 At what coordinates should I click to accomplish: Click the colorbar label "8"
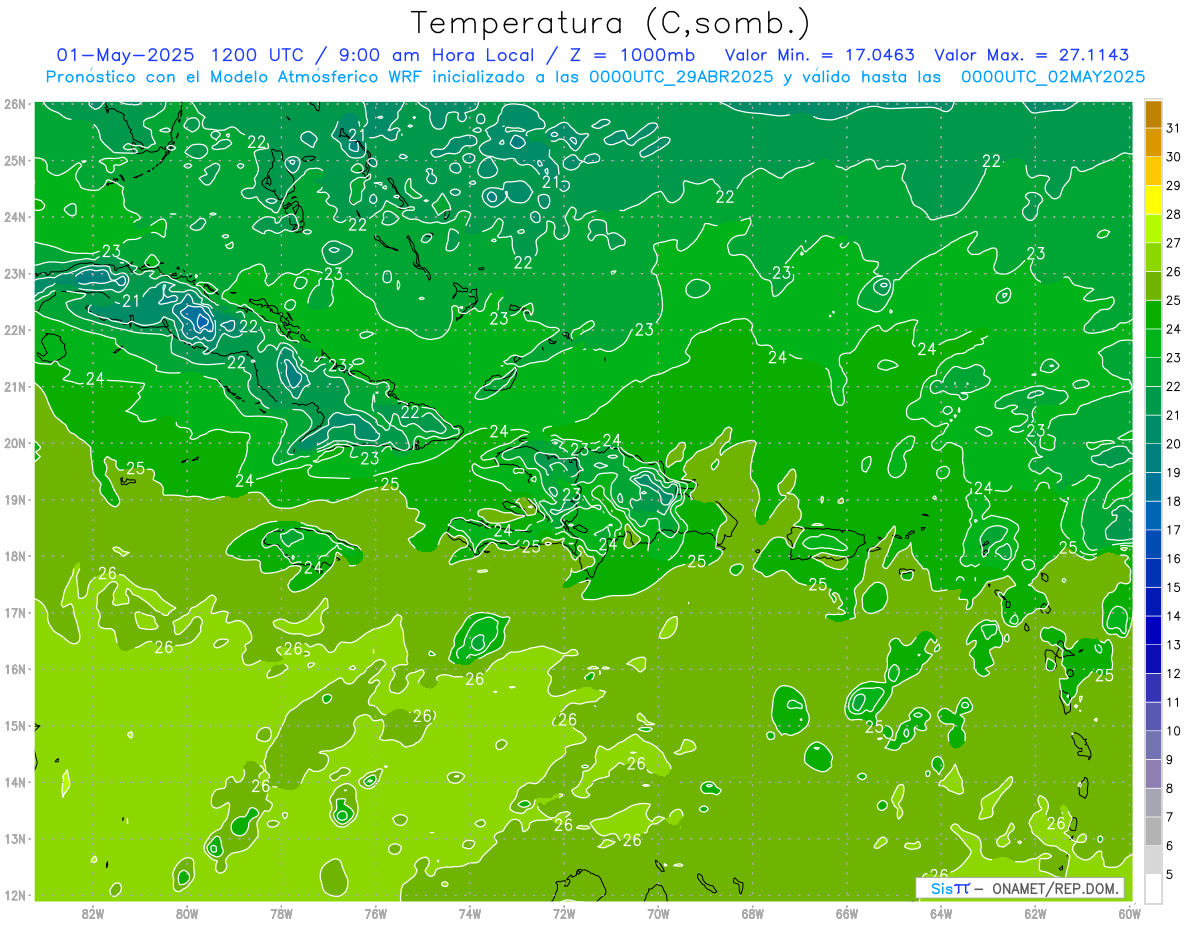tap(1170, 788)
